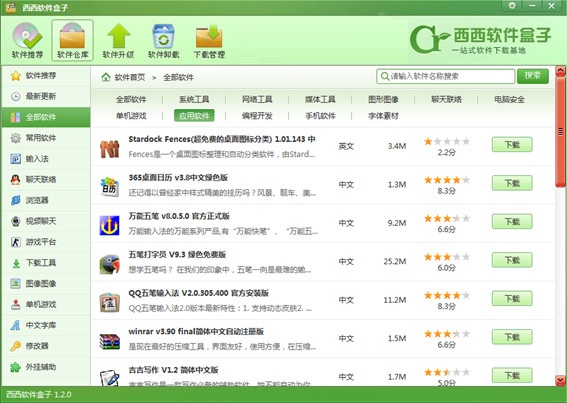Select 下载工具 sidebar item
567x403 pixels.
pyautogui.click(x=46, y=263)
